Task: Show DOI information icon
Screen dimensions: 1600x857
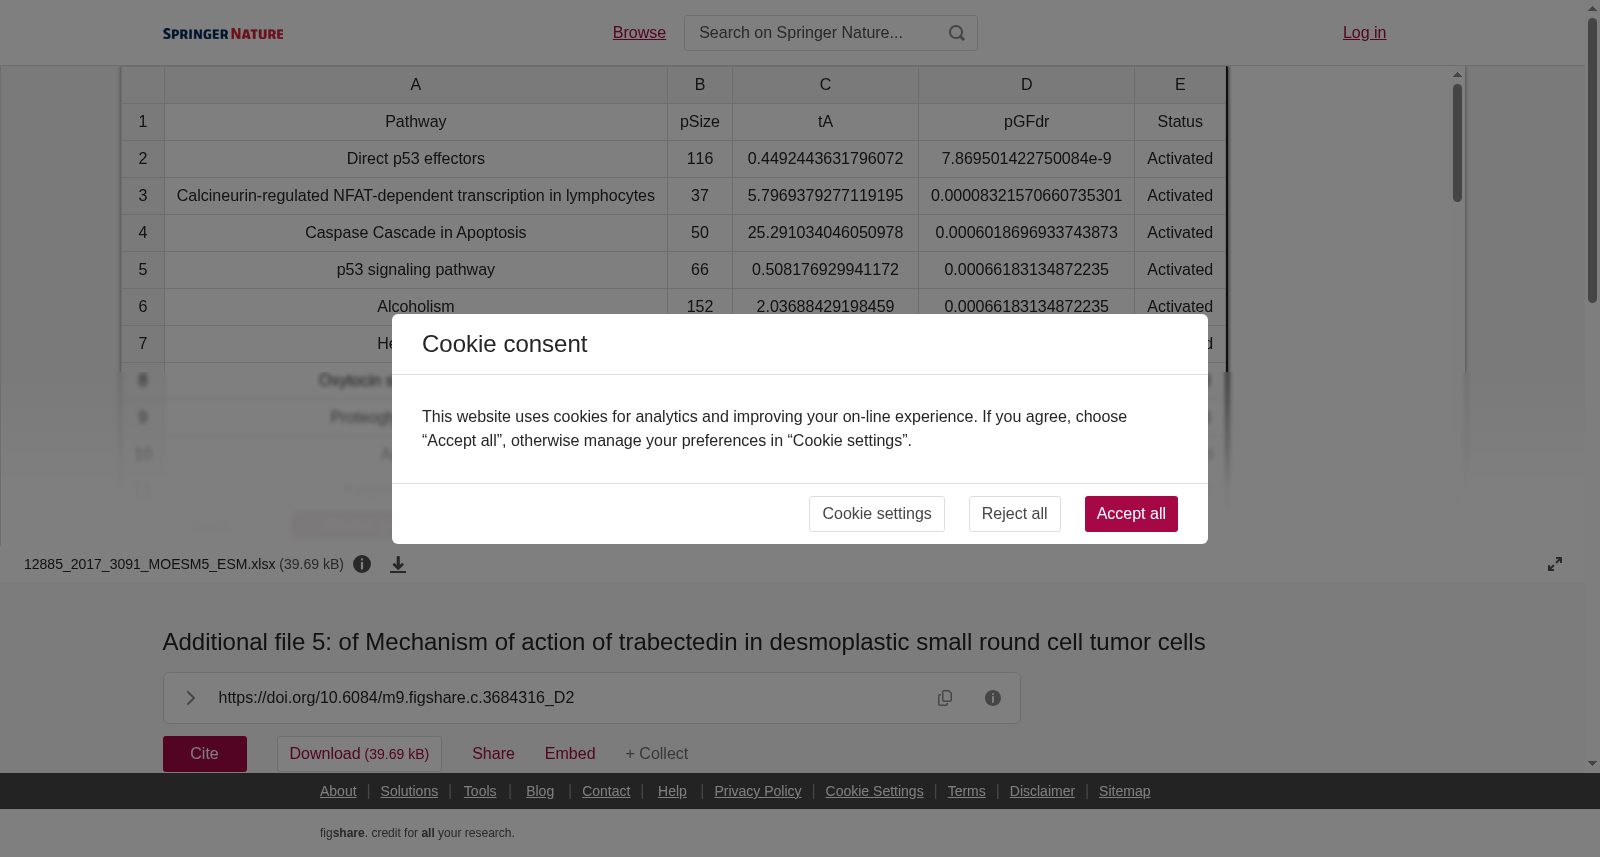Action: 993,698
